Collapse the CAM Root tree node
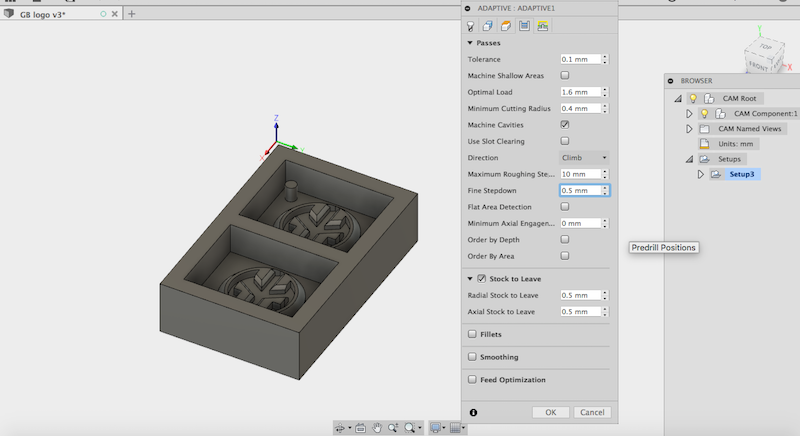The image size is (800, 436). point(678,98)
